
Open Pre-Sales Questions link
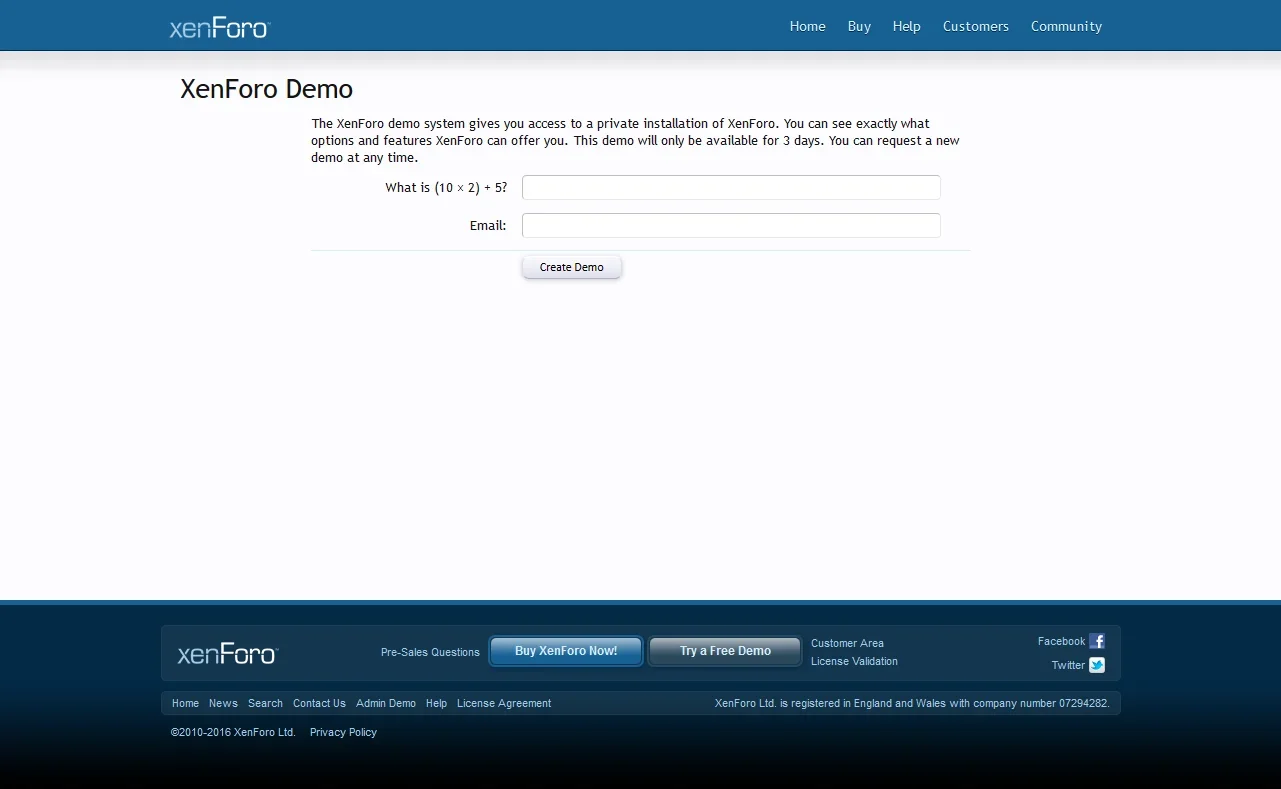[x=430, y=652]
